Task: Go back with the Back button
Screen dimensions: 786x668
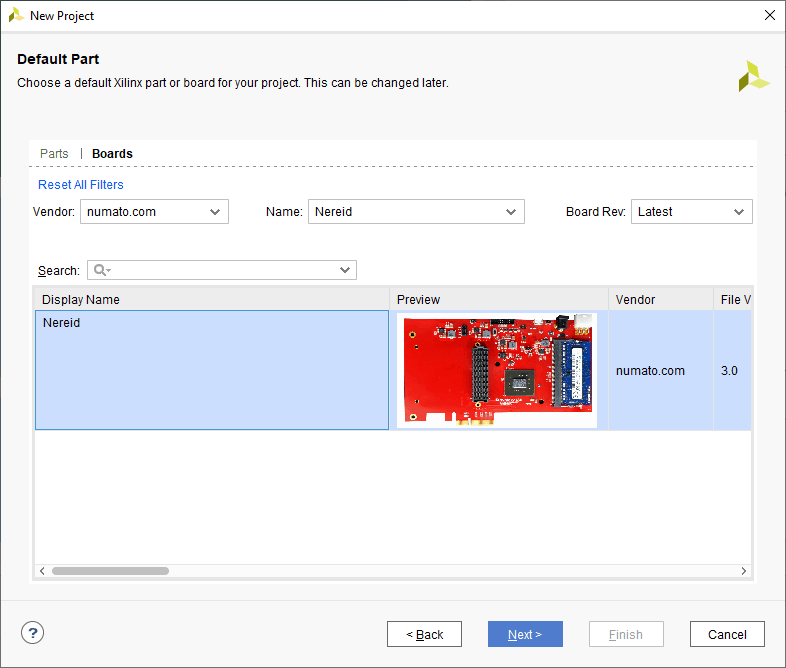Action: click(x=424, y=634)
